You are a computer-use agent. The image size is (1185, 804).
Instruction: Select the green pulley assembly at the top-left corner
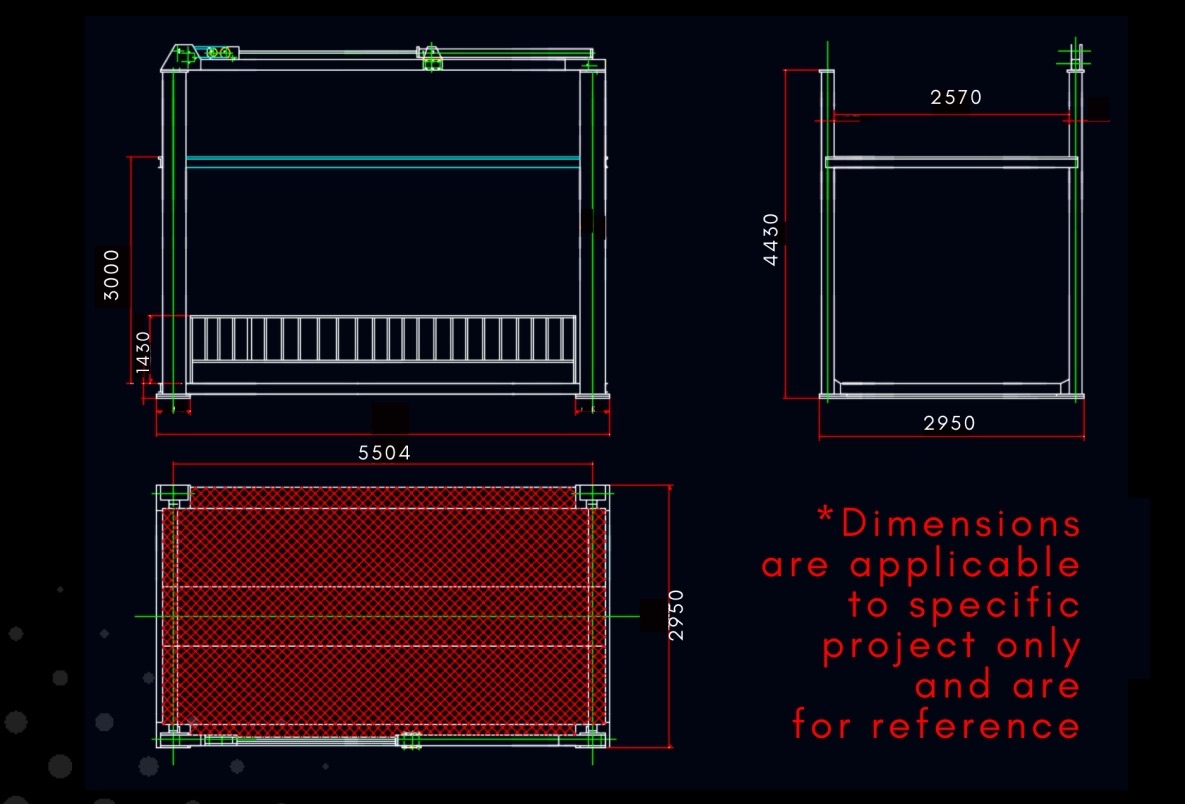pyautogui.click(x=218, y=53)
